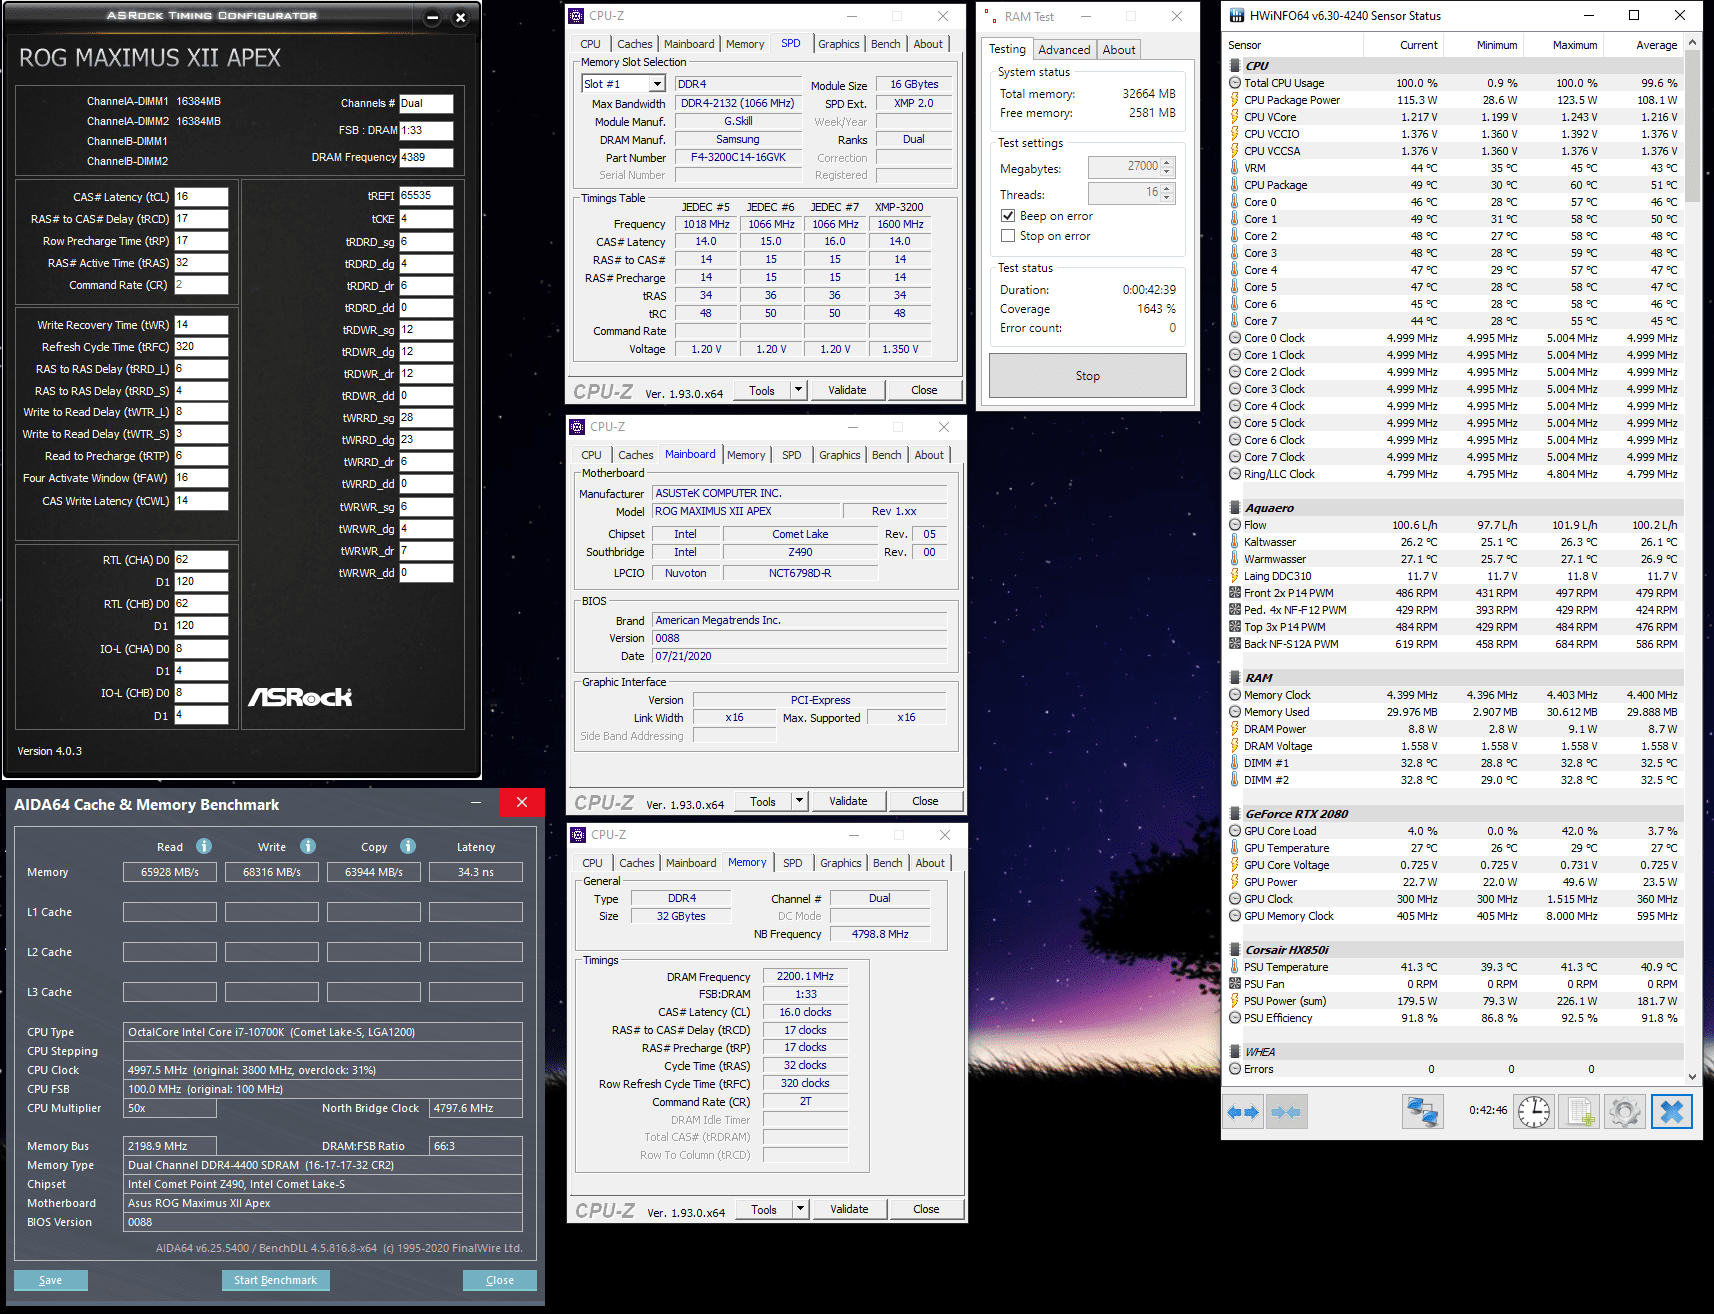Open Tools dropdown arrow in CPU-Z Mainboard window
The width and height of the screenshot is (1714, 1314).
click(x=799, y=801)
